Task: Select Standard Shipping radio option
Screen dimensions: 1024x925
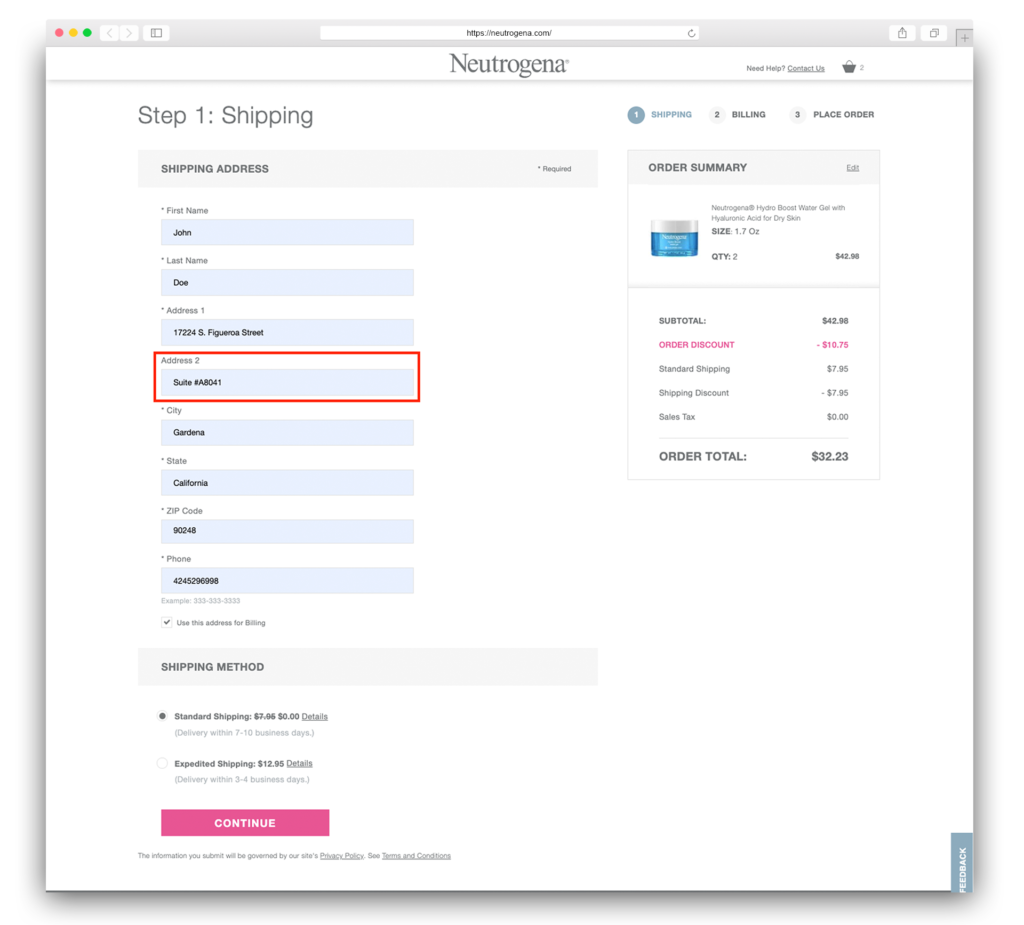Action: point(162,716)
